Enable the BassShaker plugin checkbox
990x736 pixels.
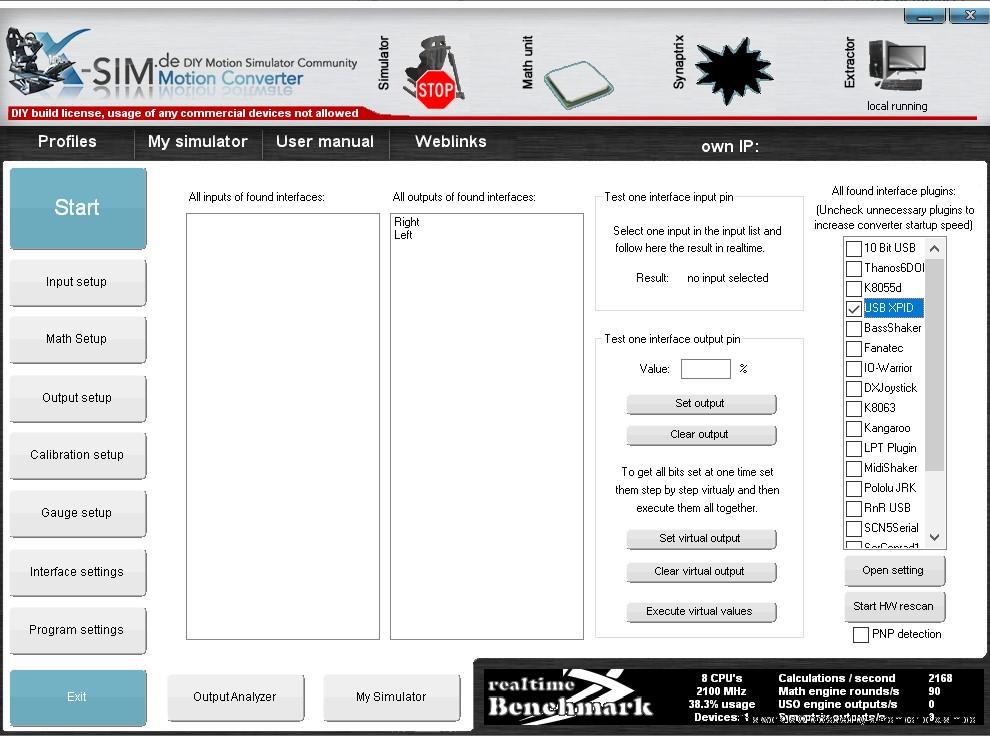tap(854, 328)
